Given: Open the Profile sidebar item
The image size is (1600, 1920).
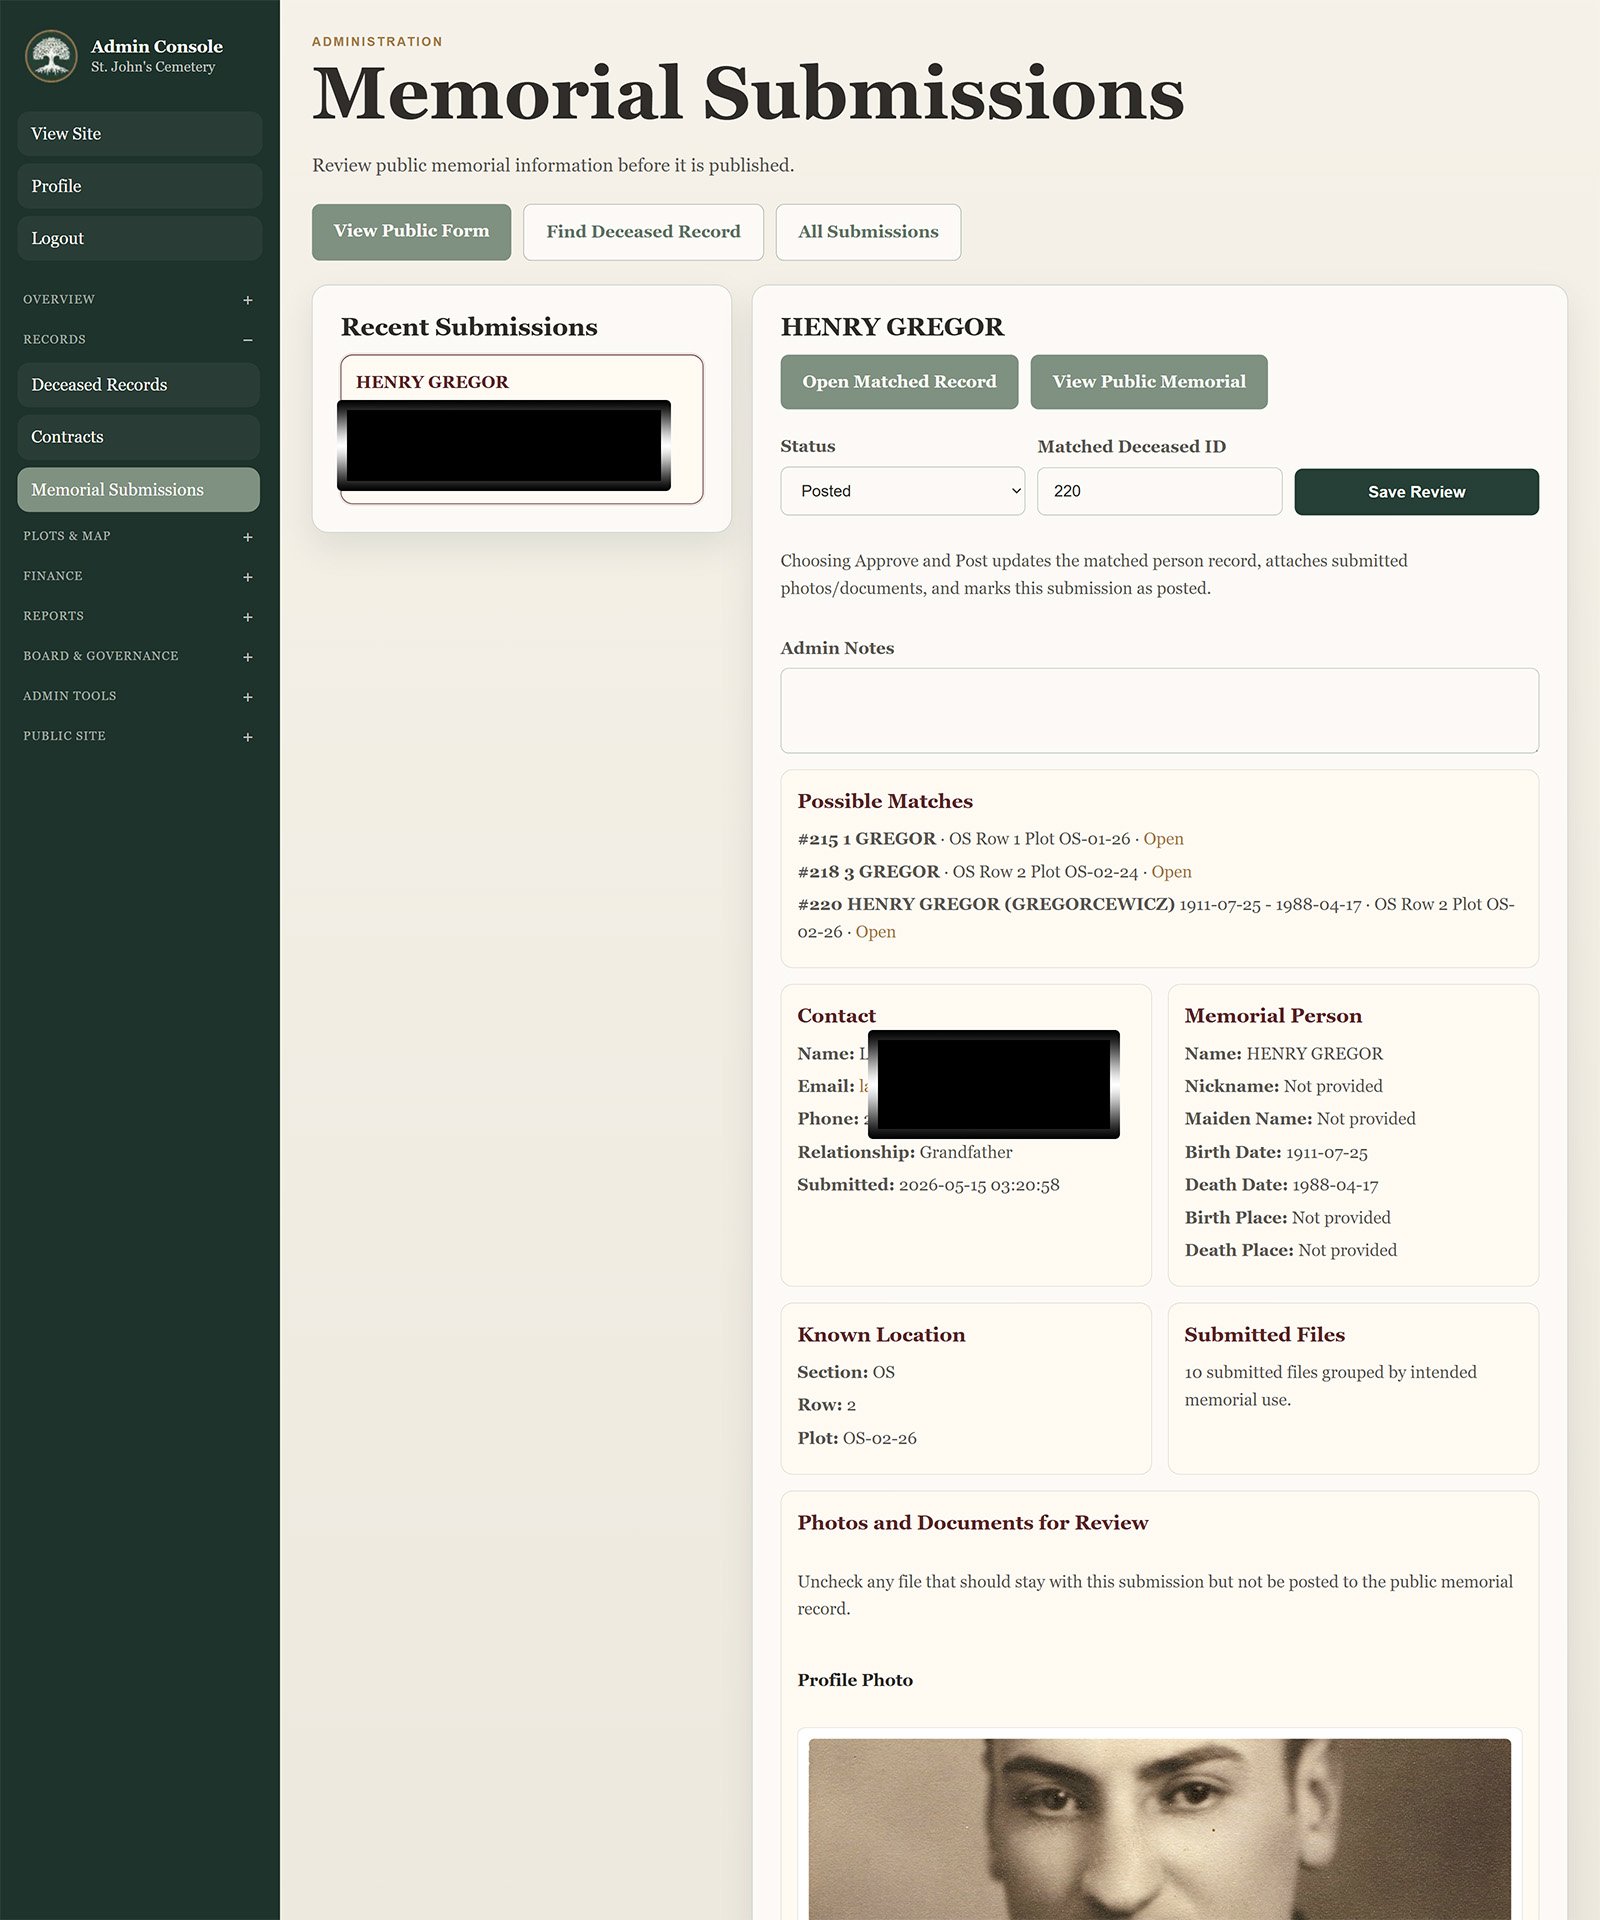Looking at the screenshot, I should [139, 186].
